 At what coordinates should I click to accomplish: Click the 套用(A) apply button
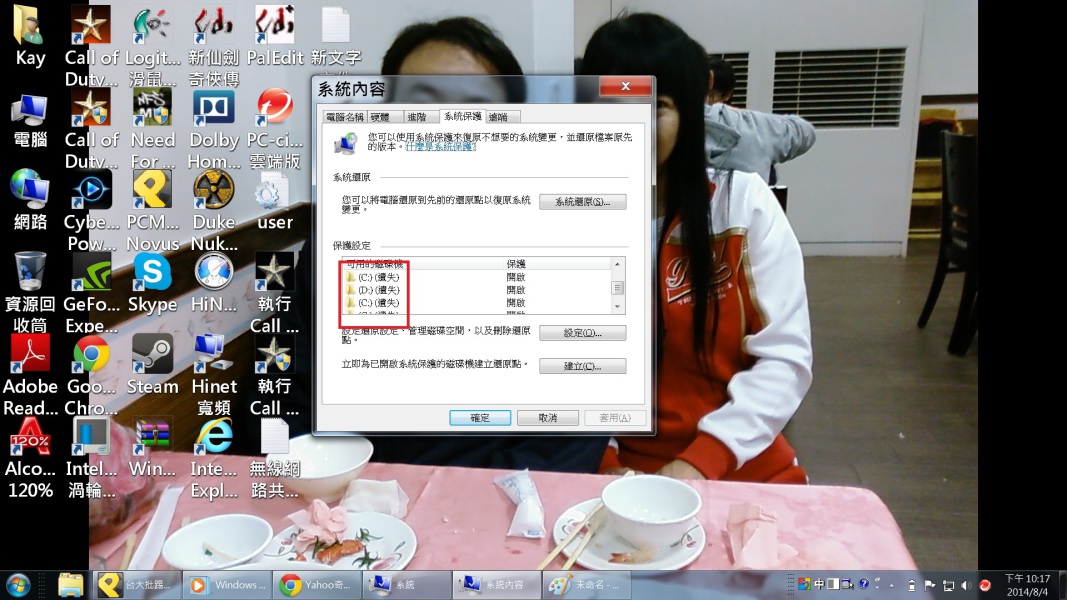tap(614, 418)
